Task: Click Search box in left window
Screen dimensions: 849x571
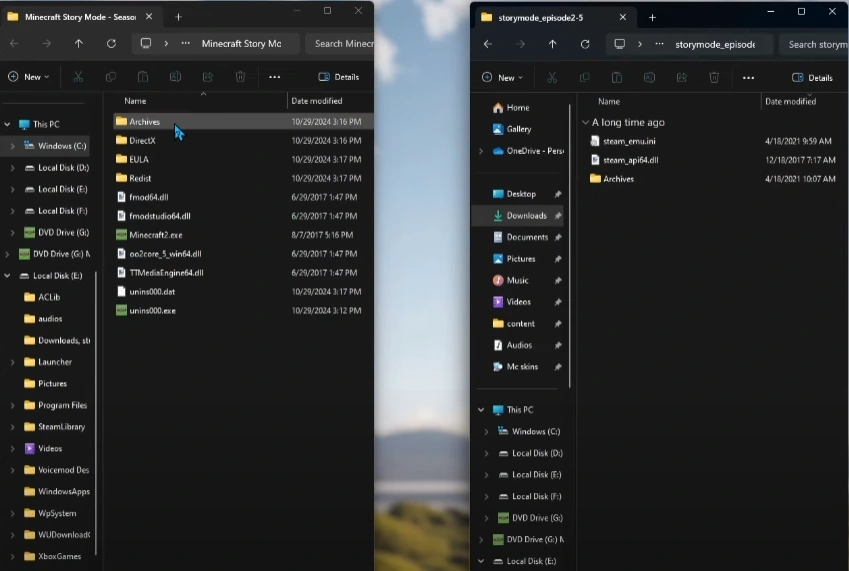Action: tap(340, 43)
